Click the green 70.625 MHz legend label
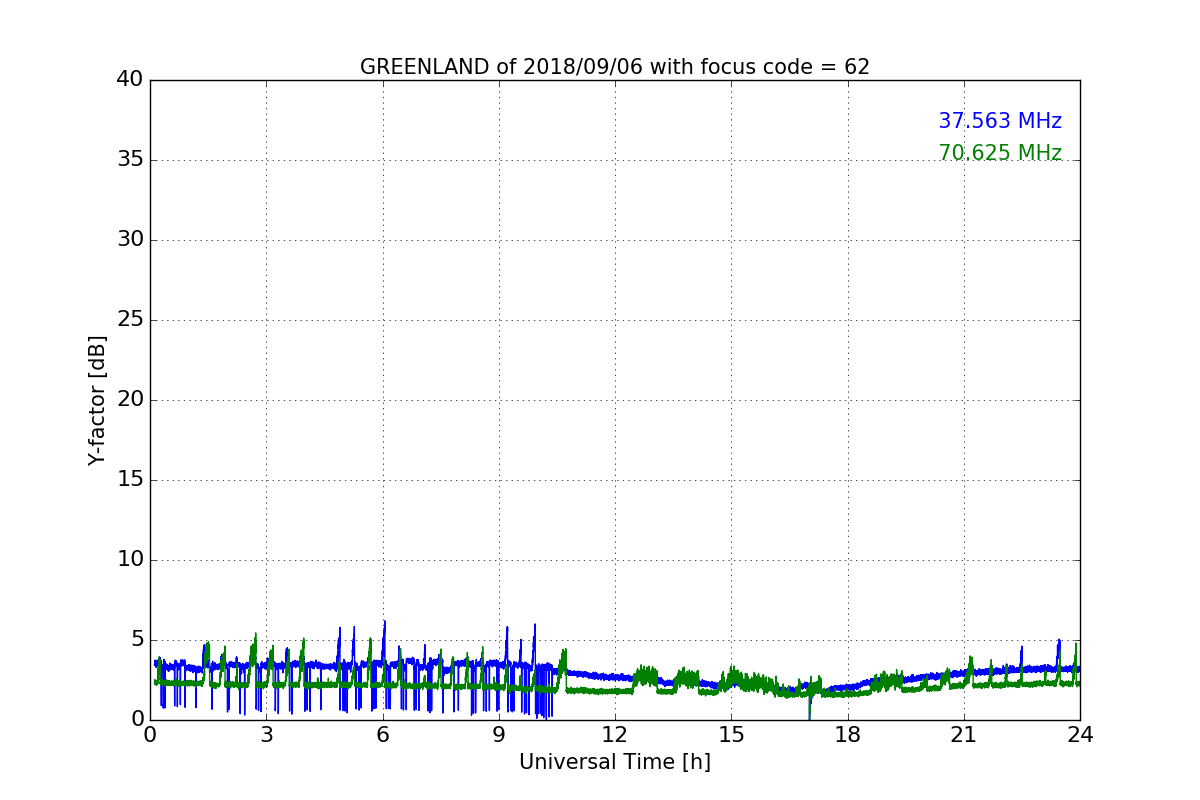The height and width of the screenshot is (800, 1200). pos(999,153)
